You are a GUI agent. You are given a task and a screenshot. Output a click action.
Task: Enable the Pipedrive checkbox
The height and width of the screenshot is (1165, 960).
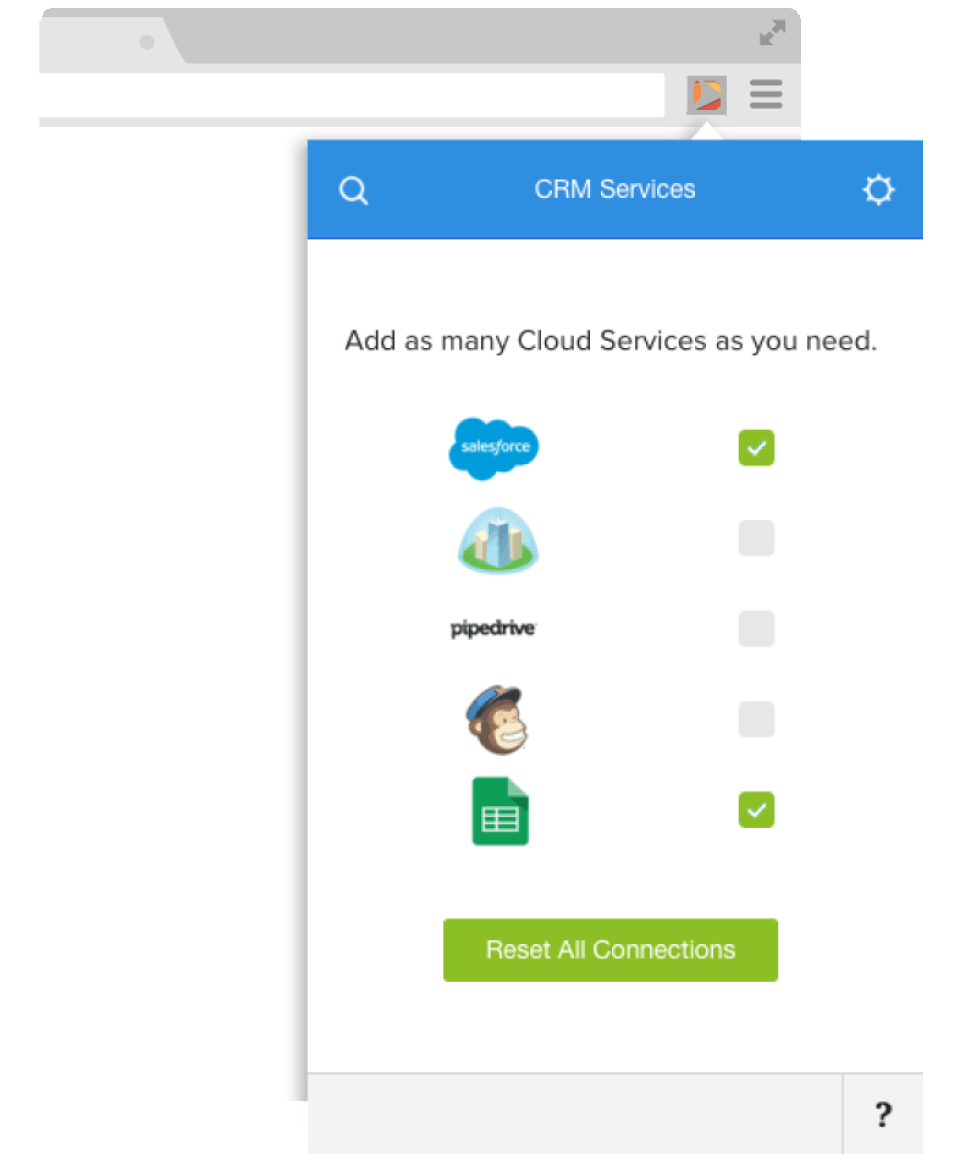[x=756, y=629]
